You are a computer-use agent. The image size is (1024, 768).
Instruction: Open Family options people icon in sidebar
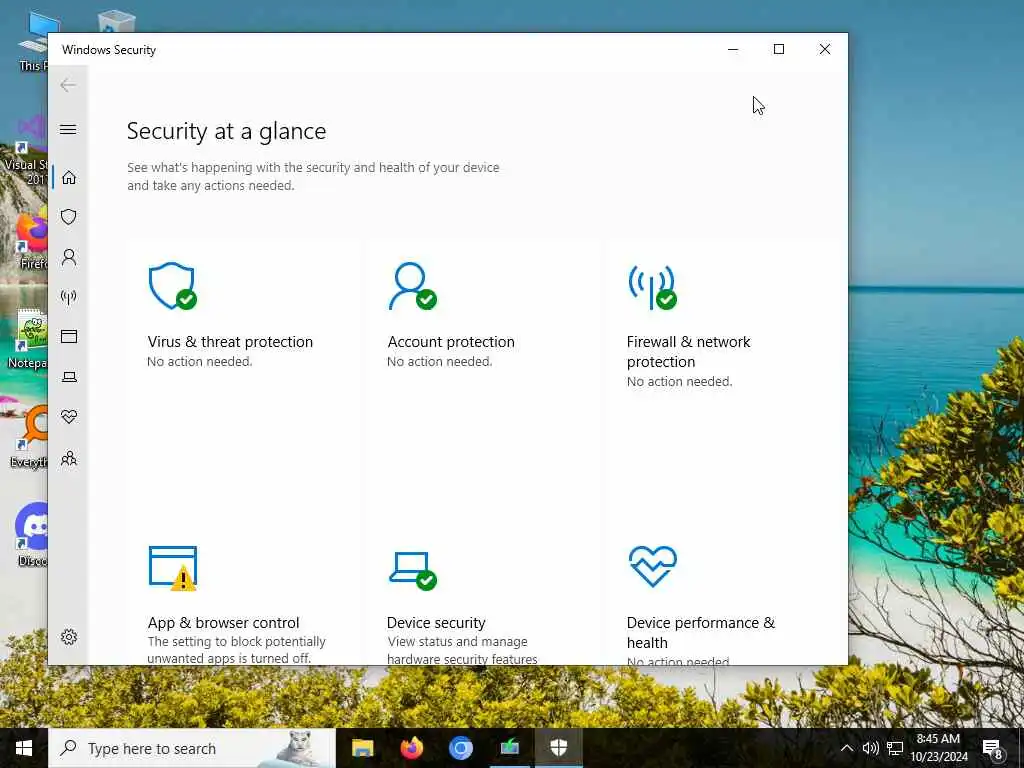tap(69, 458)
